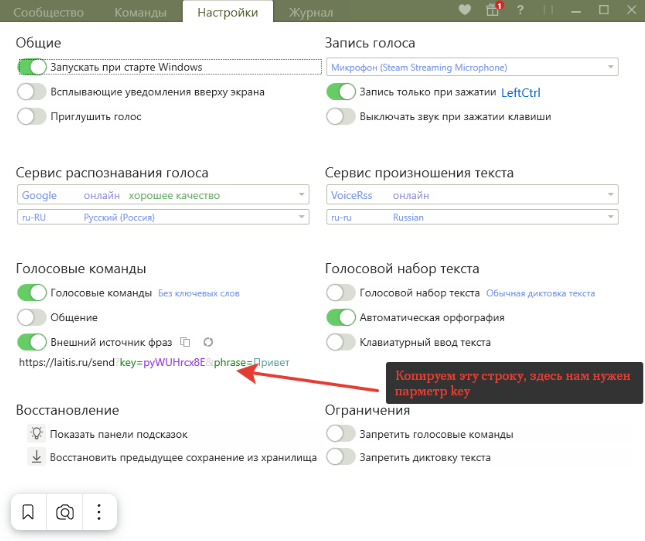Screen dimensions: 645x541
Task: Click the Общие section heading
Action: [x=38, y=43]
